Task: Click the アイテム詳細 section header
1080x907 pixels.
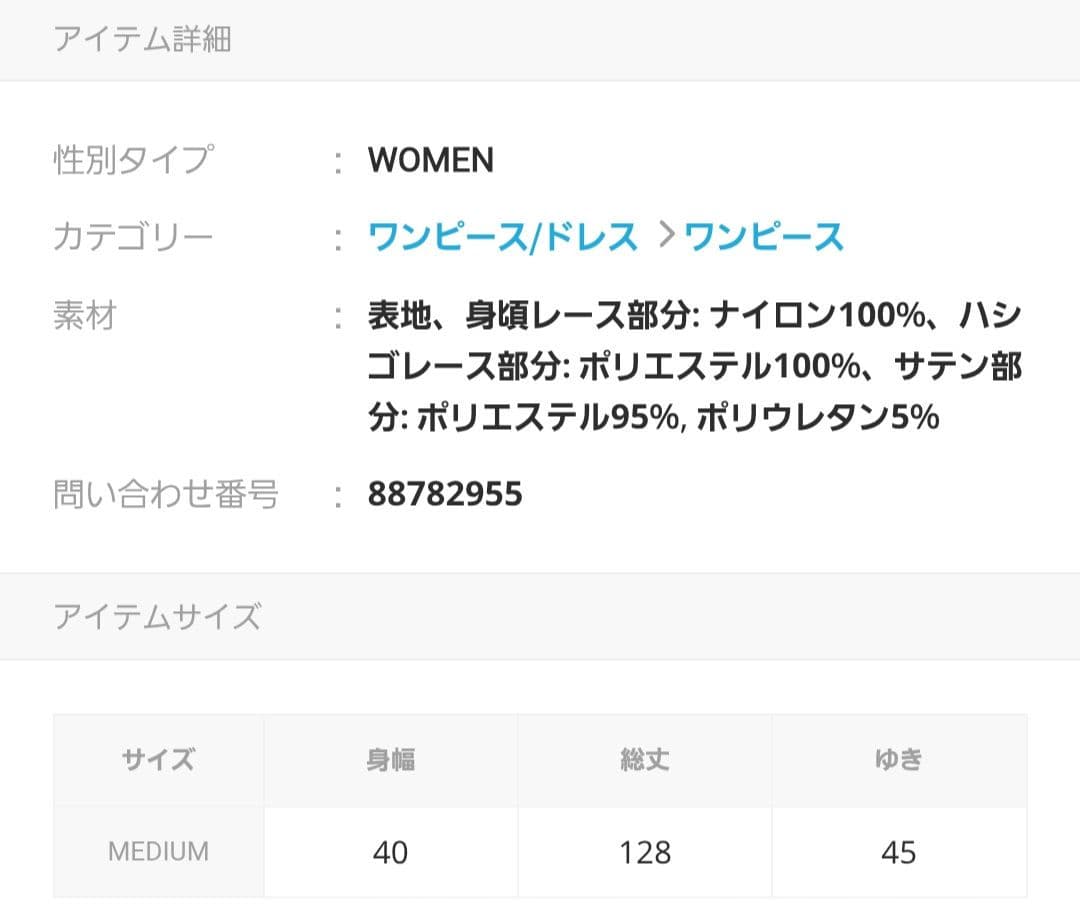Action: pyautogui.click(x=143, y=39)
